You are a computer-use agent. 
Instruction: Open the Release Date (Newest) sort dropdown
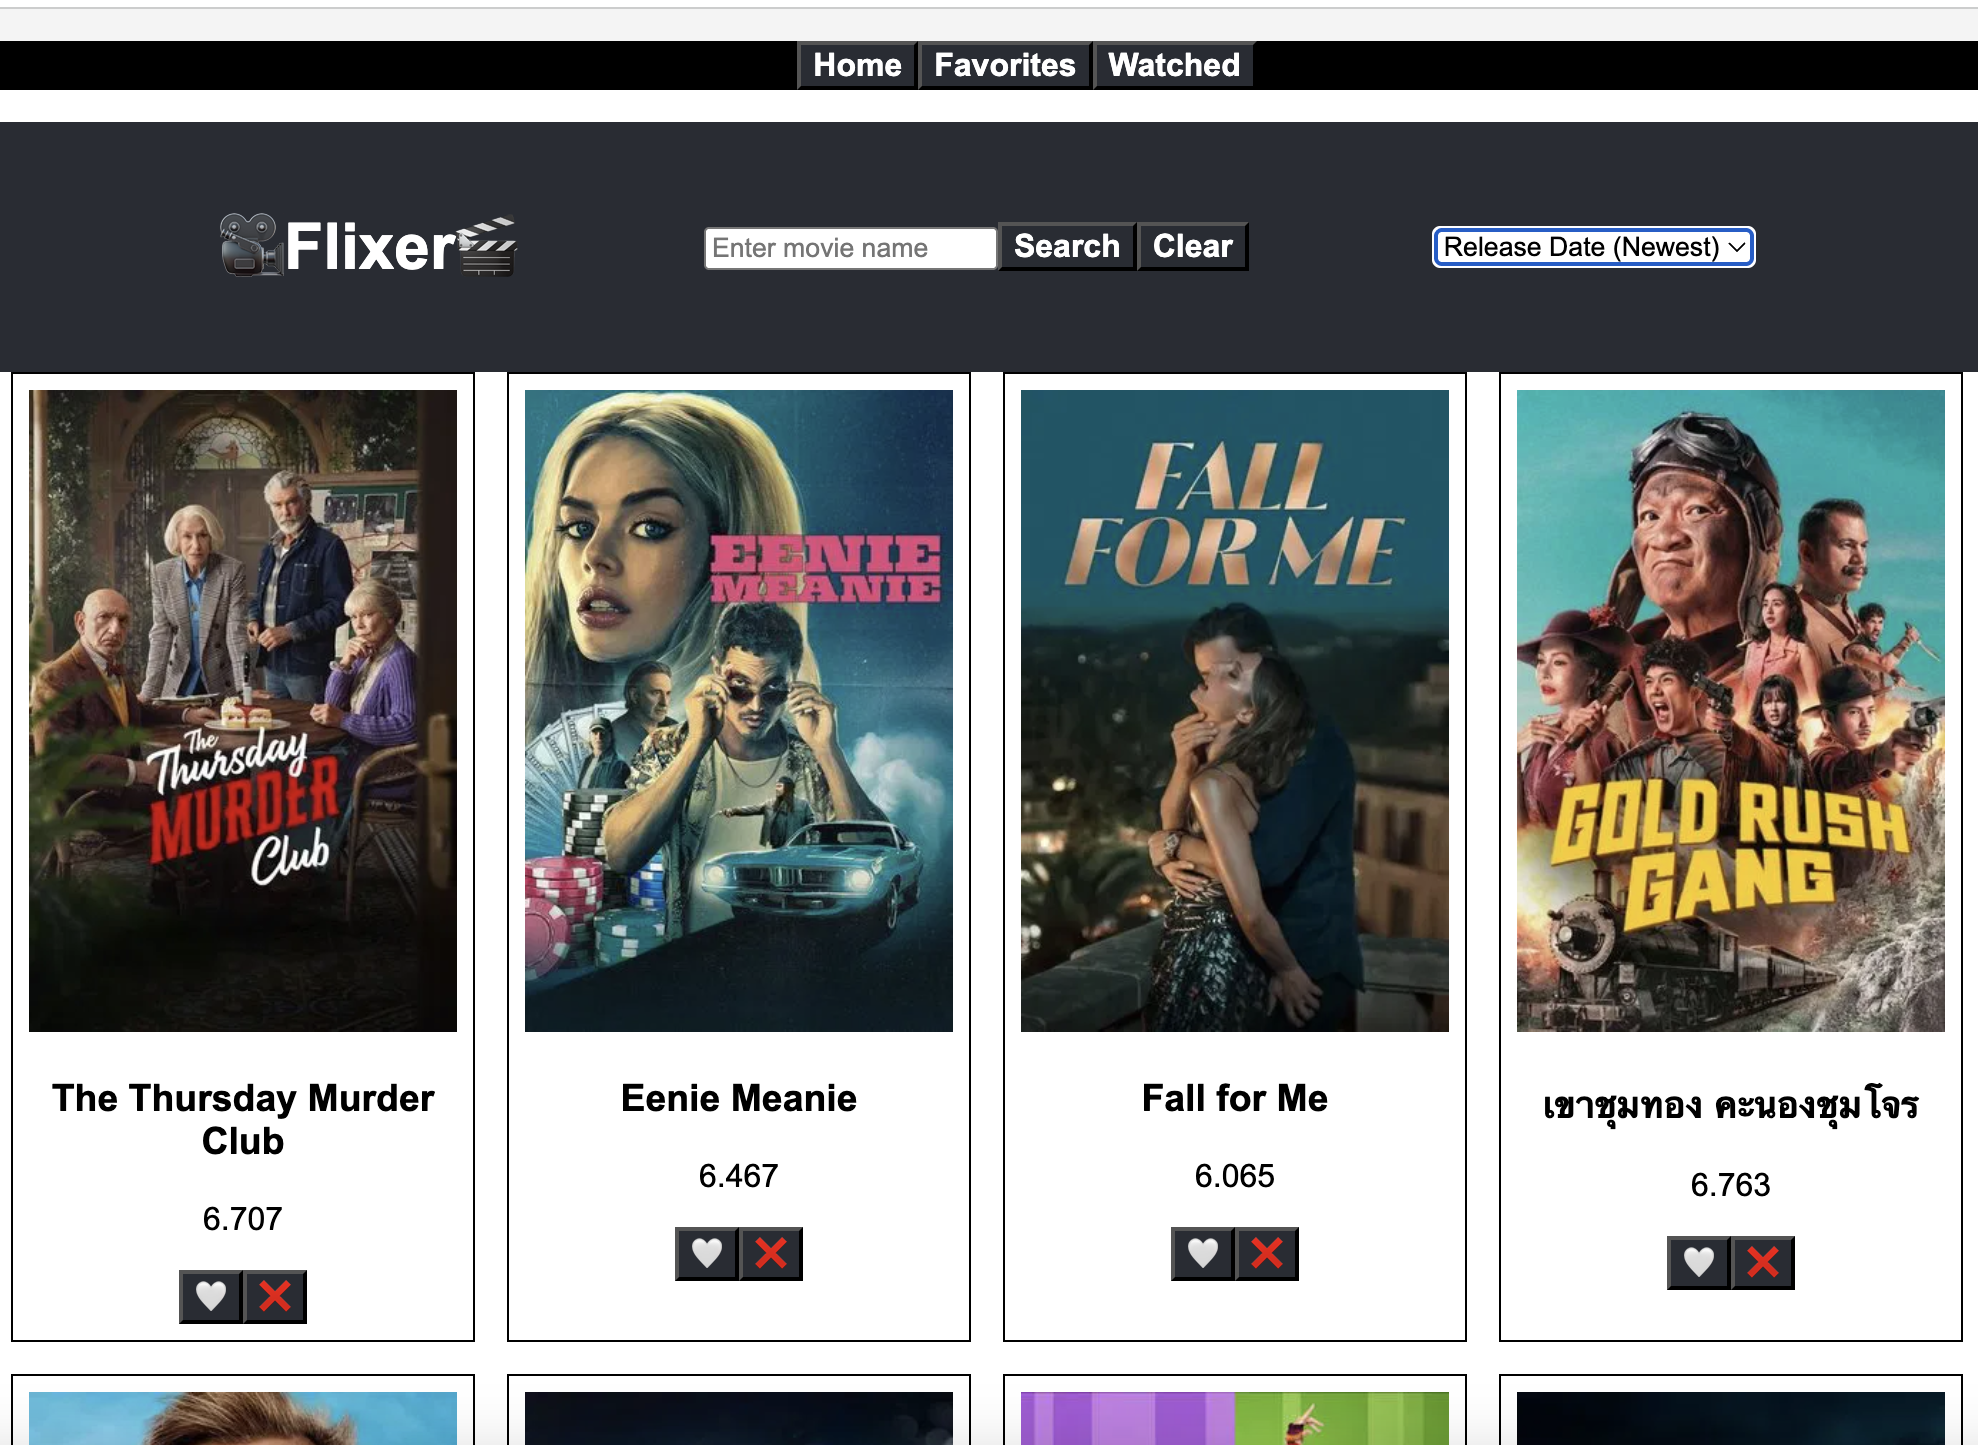pos(1593,247)
